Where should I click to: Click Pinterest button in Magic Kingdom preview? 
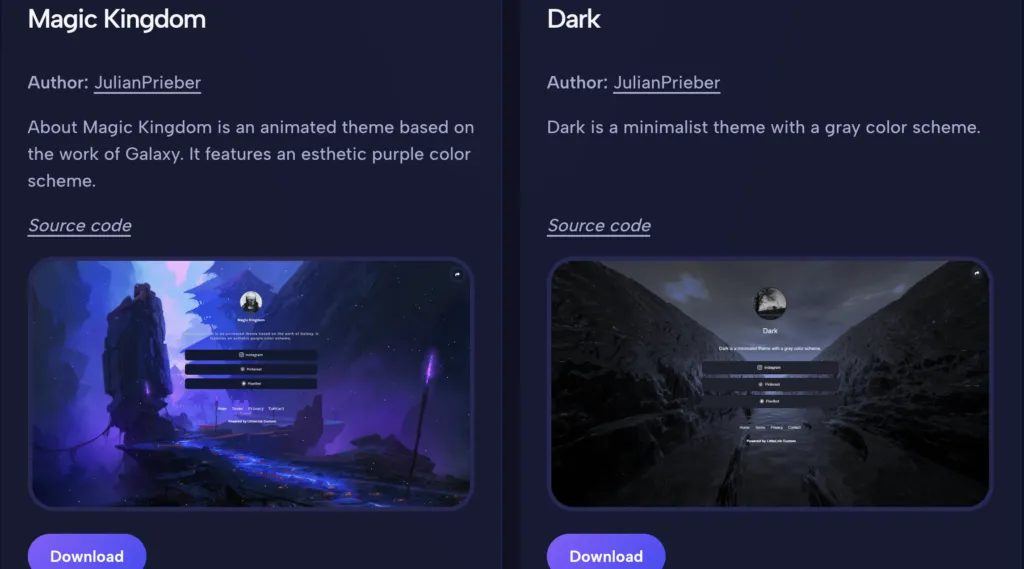coord(251,369)
